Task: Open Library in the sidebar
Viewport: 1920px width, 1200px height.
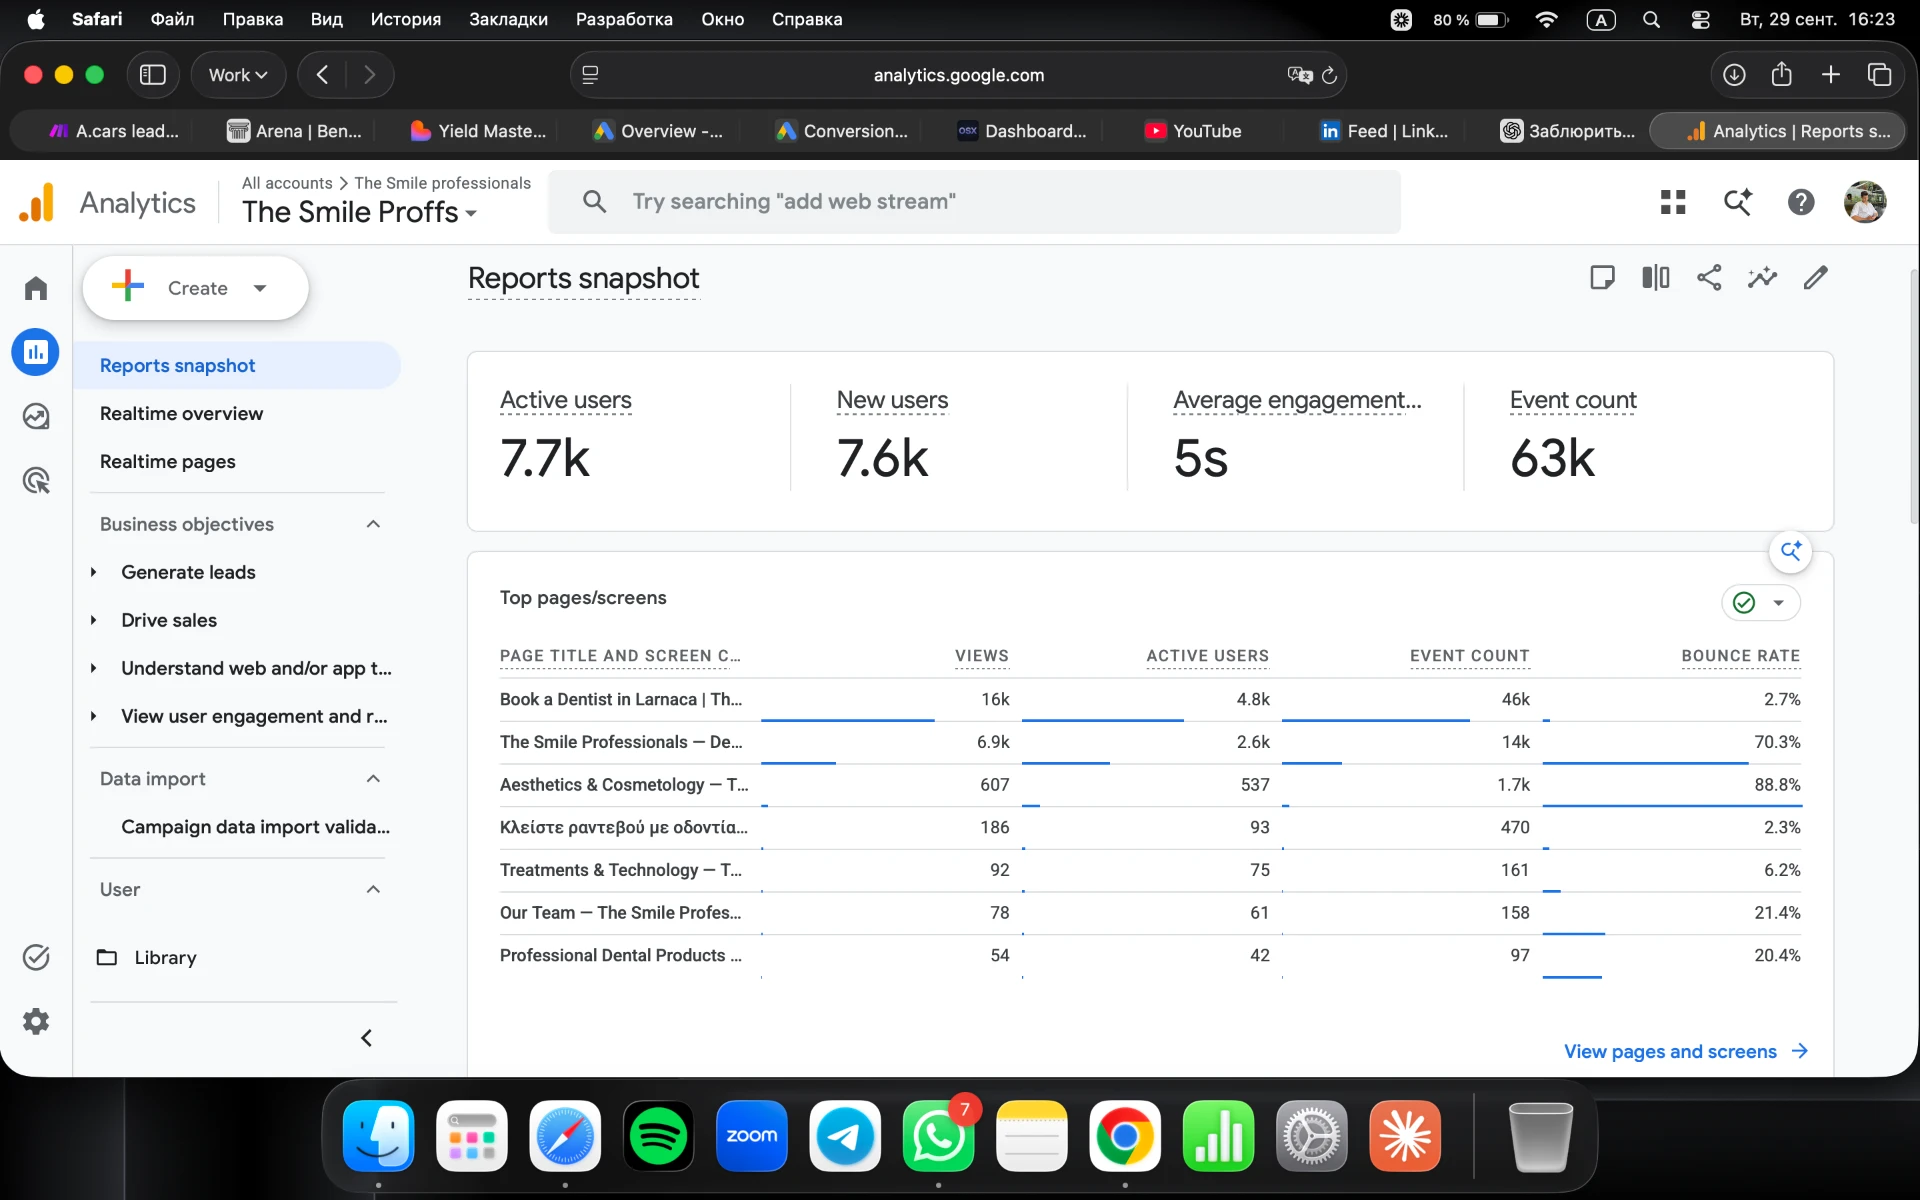Action: [165, 957]
